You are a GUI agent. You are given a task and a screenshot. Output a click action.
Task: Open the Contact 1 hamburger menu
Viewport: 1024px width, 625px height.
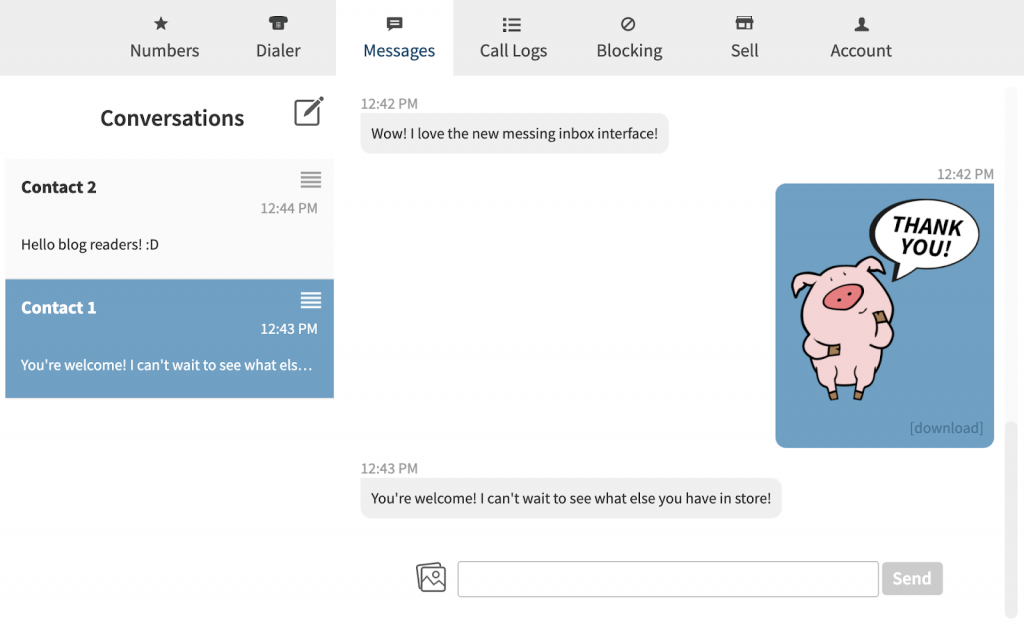[x=311, y=300]
